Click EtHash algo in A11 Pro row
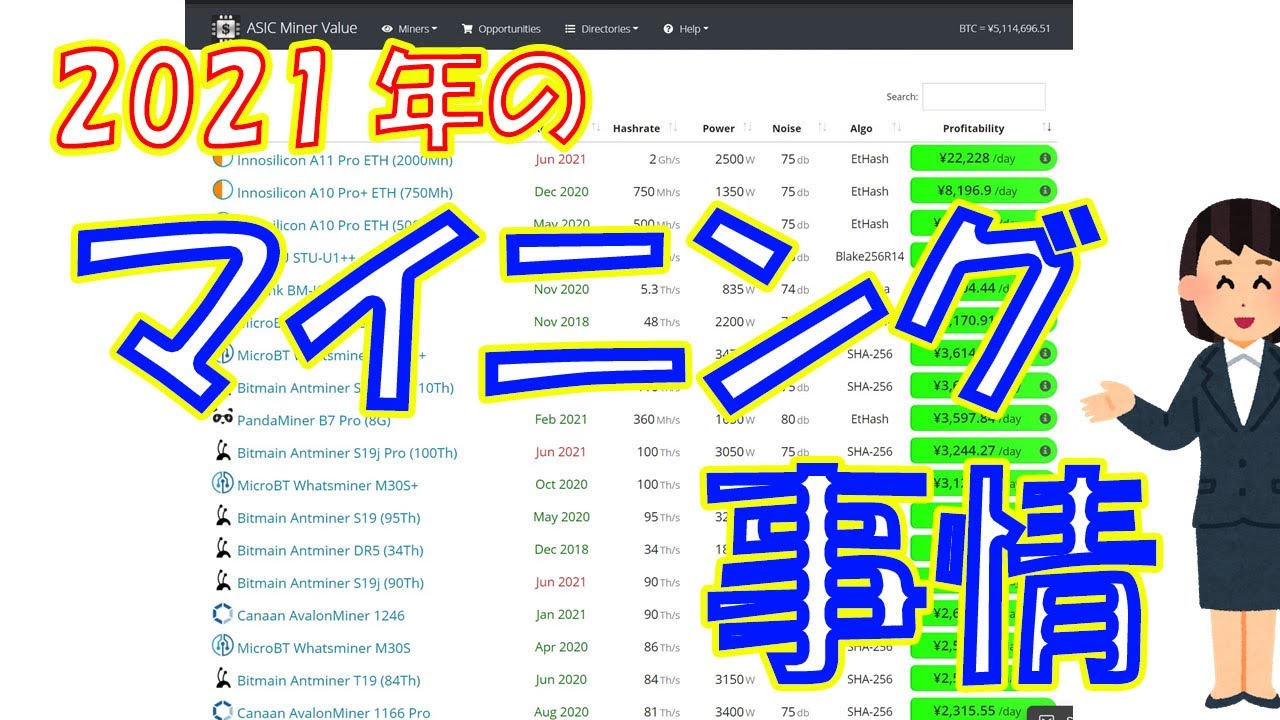 coord(869,159)
